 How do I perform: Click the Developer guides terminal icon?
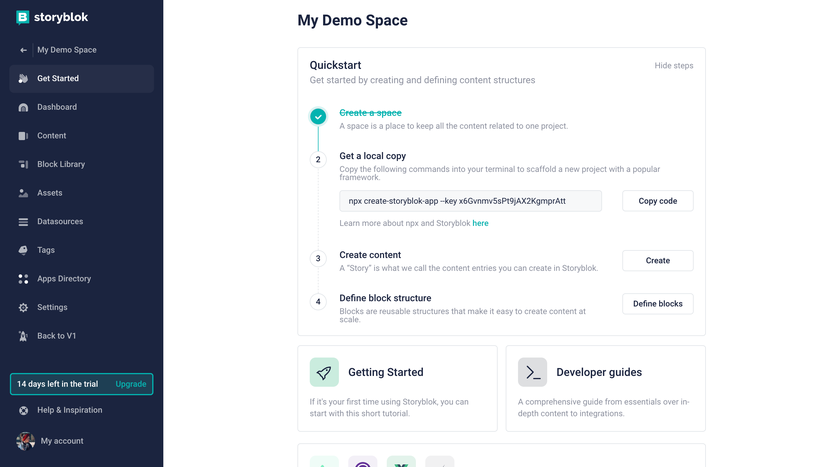(x=532, y=372)
